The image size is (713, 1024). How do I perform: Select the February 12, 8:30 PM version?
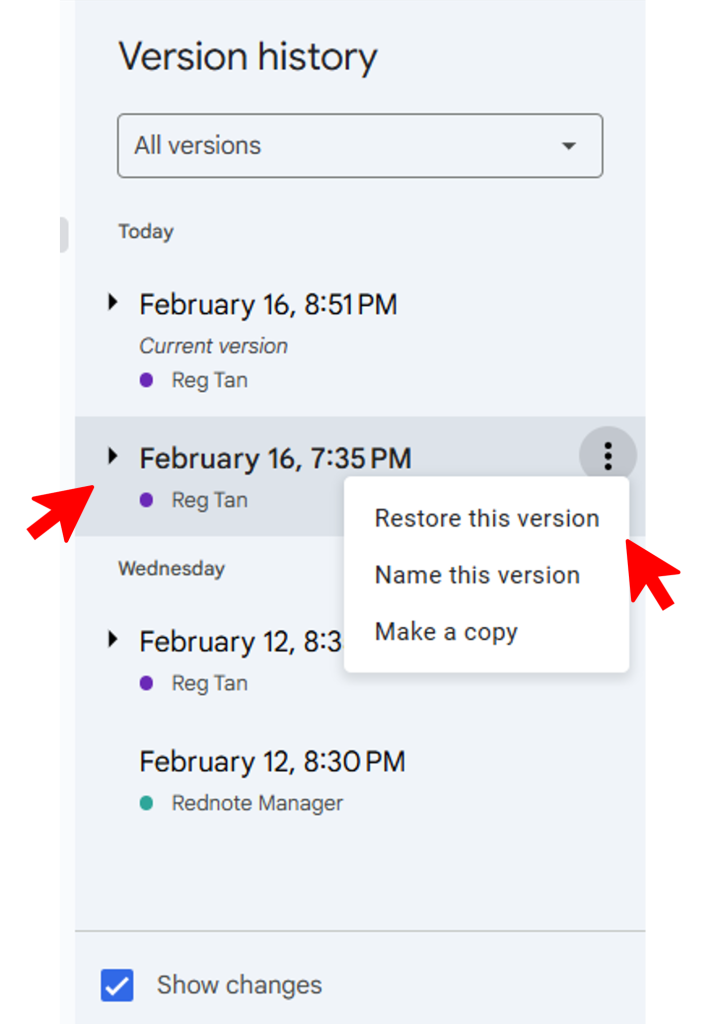[x=272, y=762]
